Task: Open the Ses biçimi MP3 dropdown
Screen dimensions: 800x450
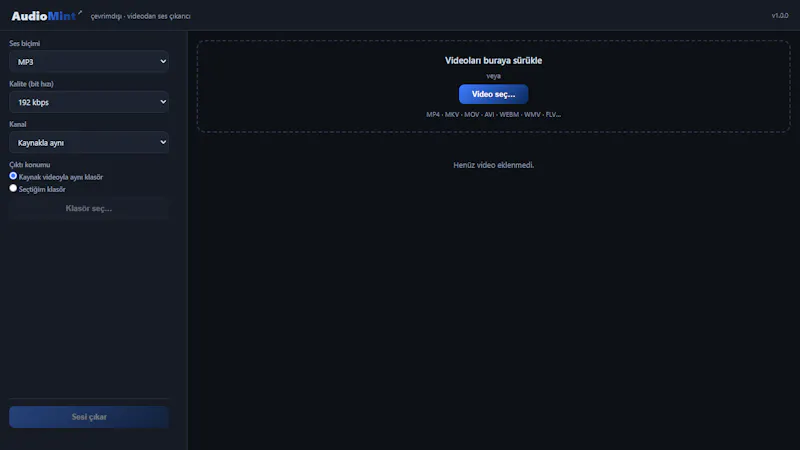Action: pyautogui.click(x=89, y=61)
